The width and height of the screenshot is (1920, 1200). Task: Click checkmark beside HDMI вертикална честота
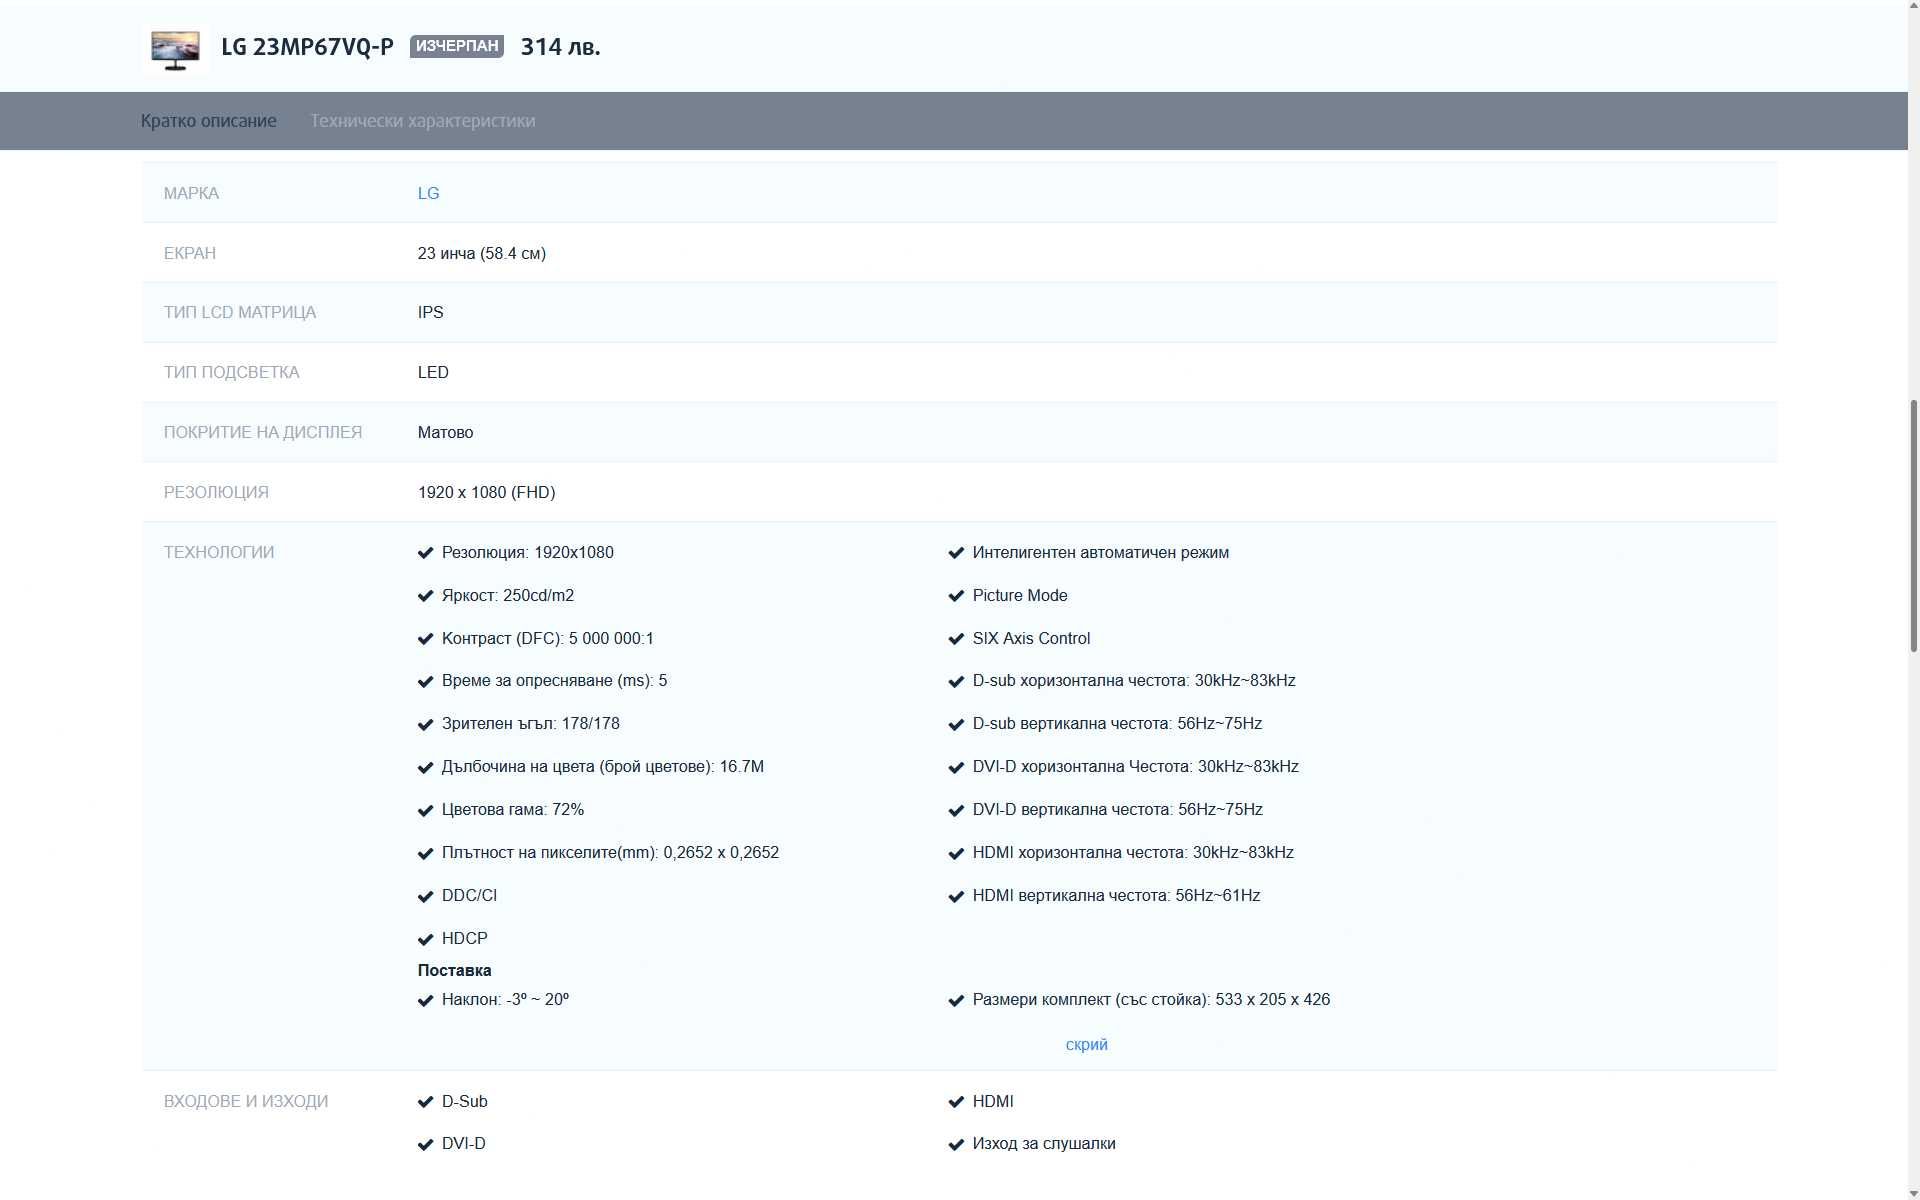tap(956, 896)
